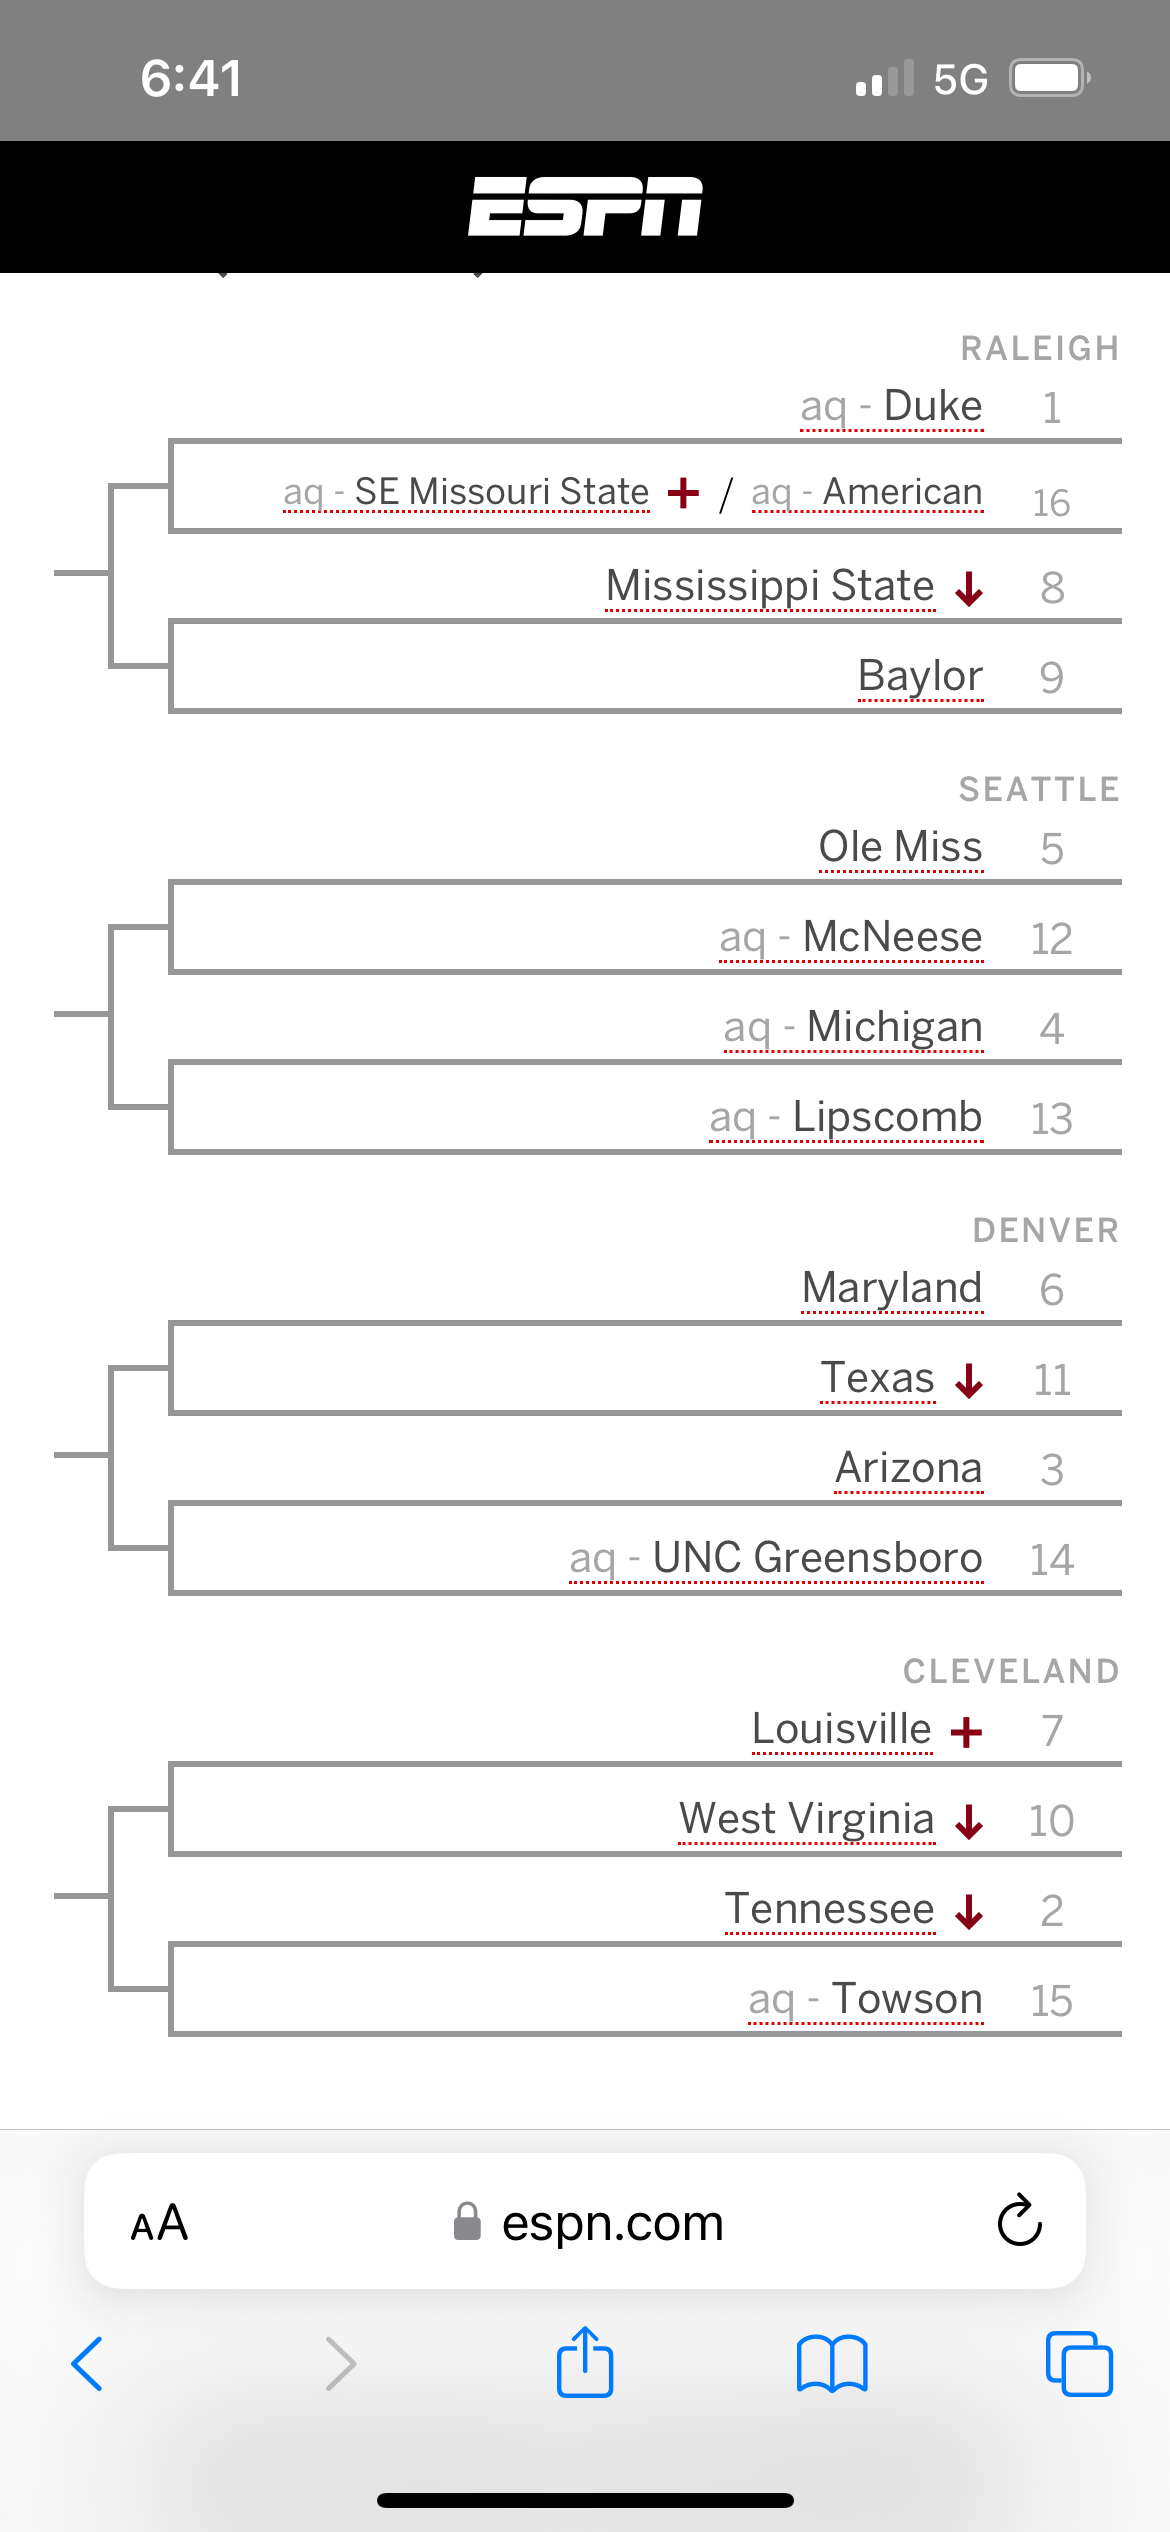Tap the espn.com address field
Viewport: 1170px width, 2532px height.
coord(612,2222)
